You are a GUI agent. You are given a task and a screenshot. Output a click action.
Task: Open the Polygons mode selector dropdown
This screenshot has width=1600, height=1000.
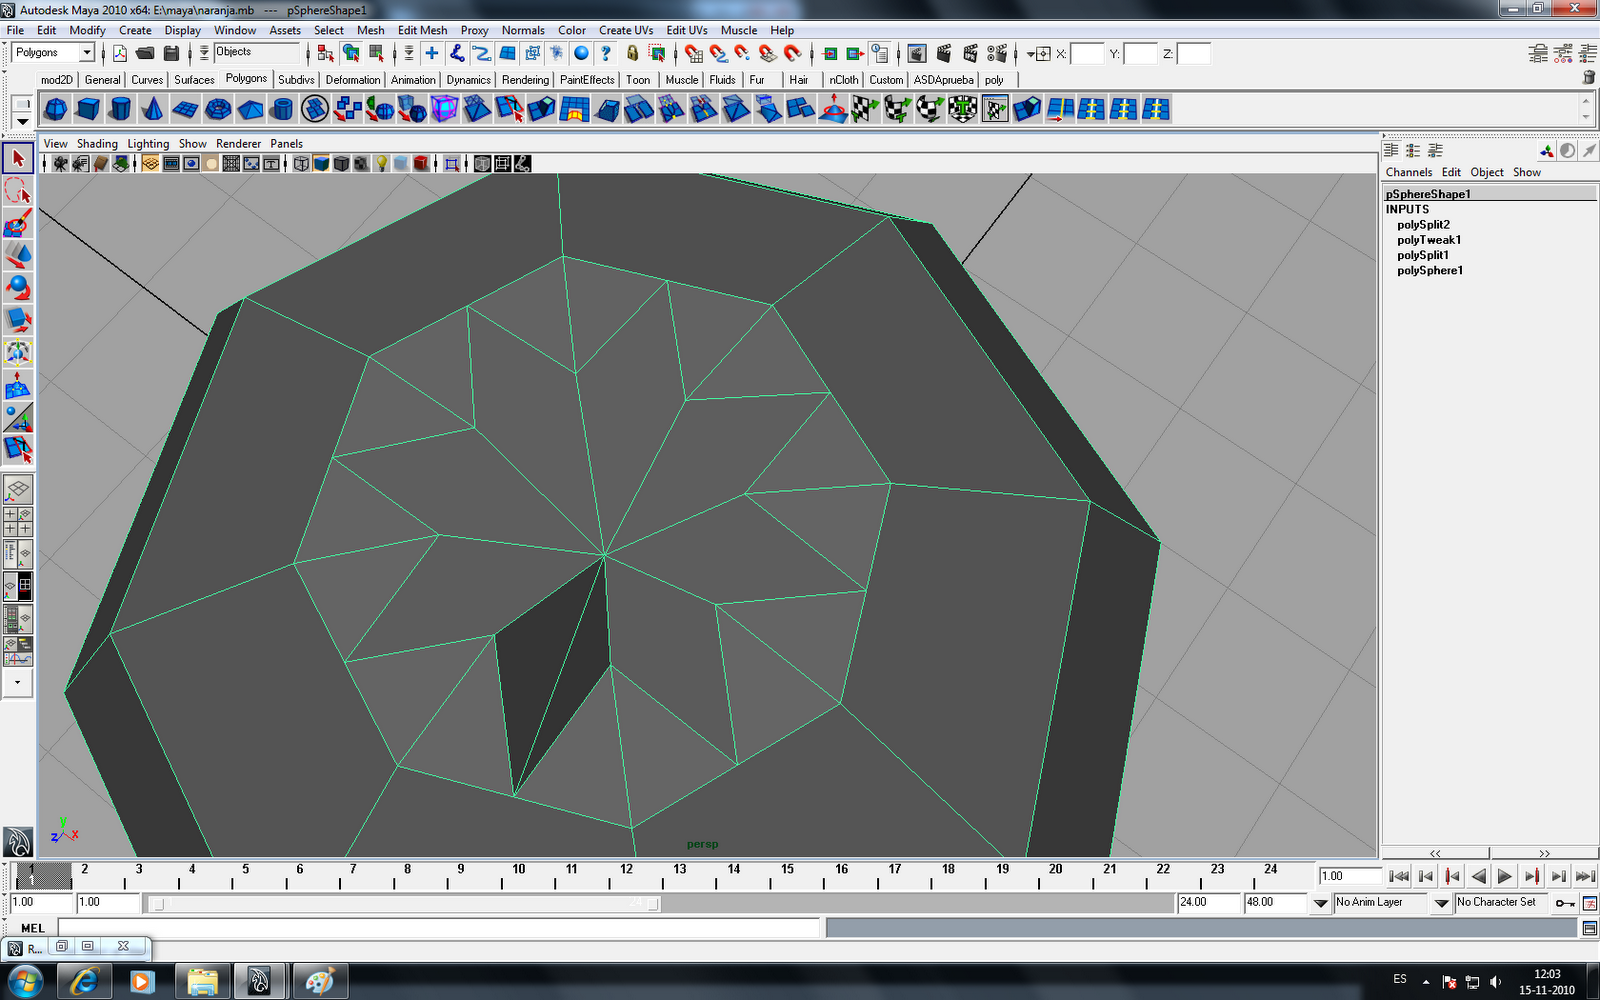[x=85, y=52]
